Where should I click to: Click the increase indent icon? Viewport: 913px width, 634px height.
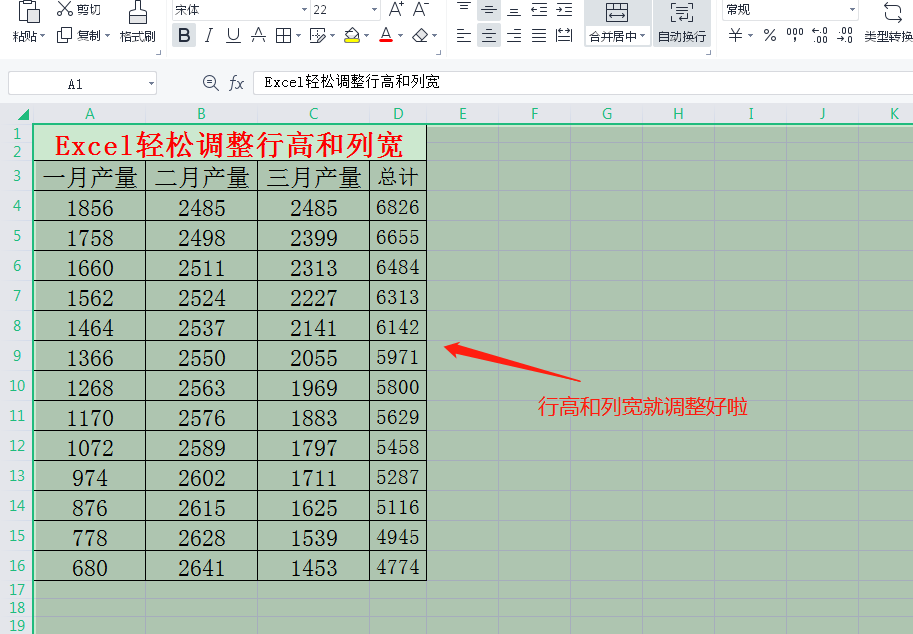click(x=564, y=9)
